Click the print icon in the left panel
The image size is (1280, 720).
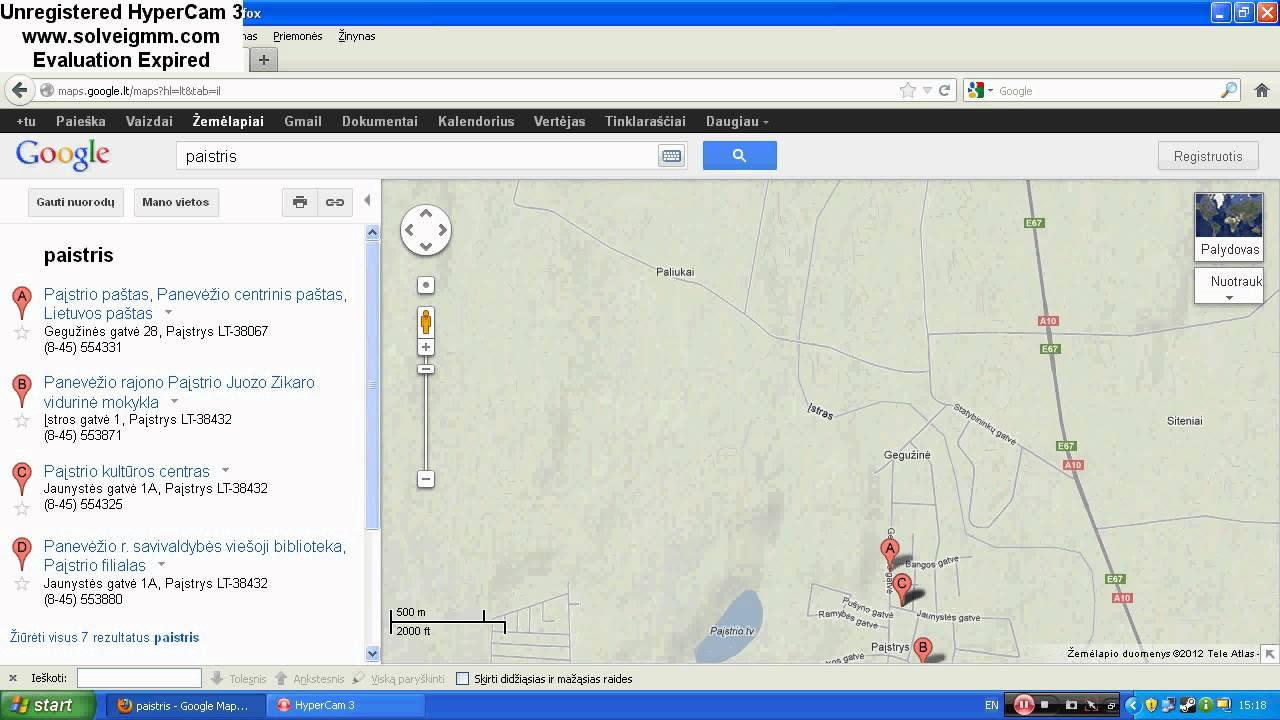pyautogui.click(x=300, y=202)
